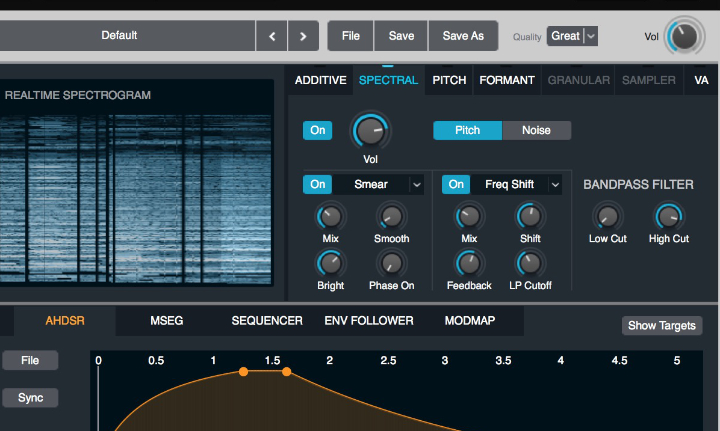Screen dimensions: 720x431
Task: Click the REALTIME SPECTROGRAM label
Action: click(78, 95)
